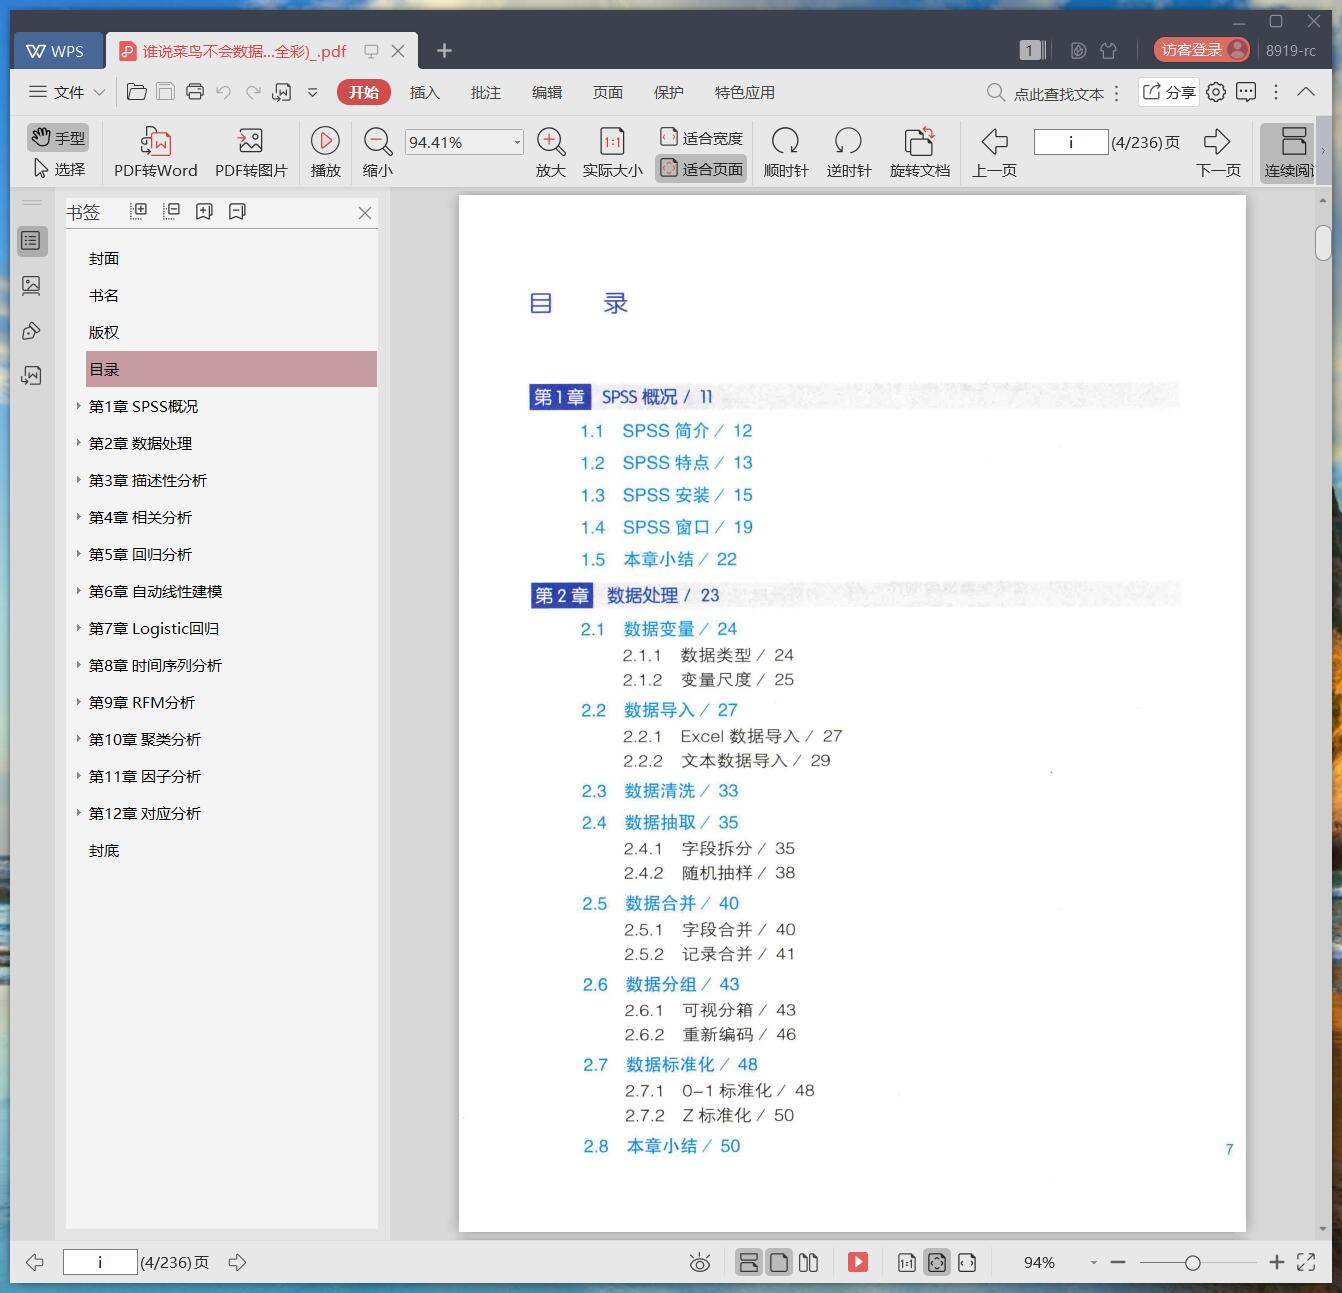Select 封面 bookmark
Screen dimensions: 1342x1293
tap(104, 259)
